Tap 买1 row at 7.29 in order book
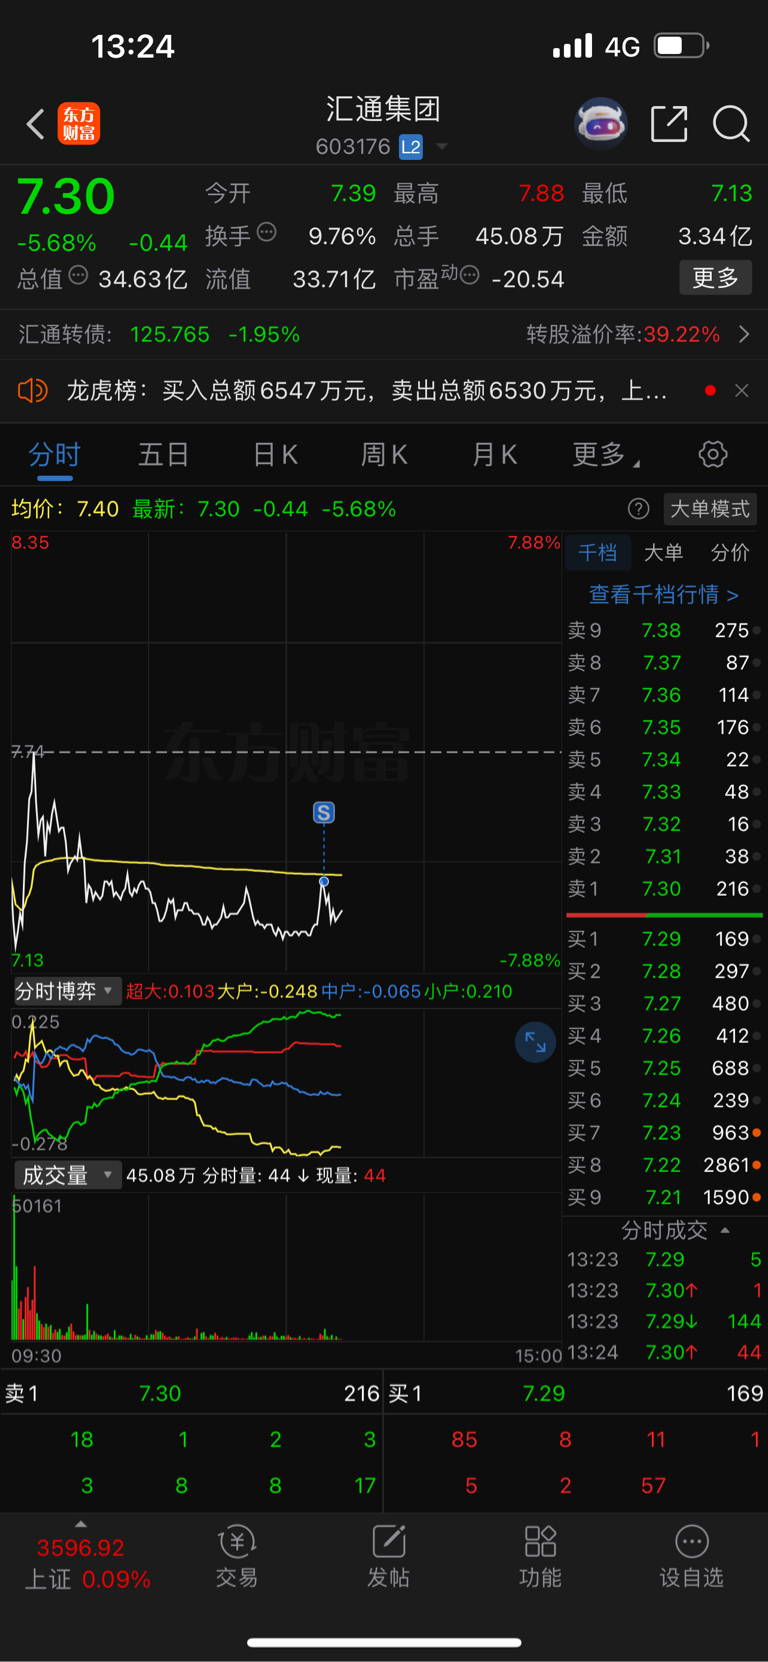Viewport: 768px width, 1662px height. click(664, 939)
